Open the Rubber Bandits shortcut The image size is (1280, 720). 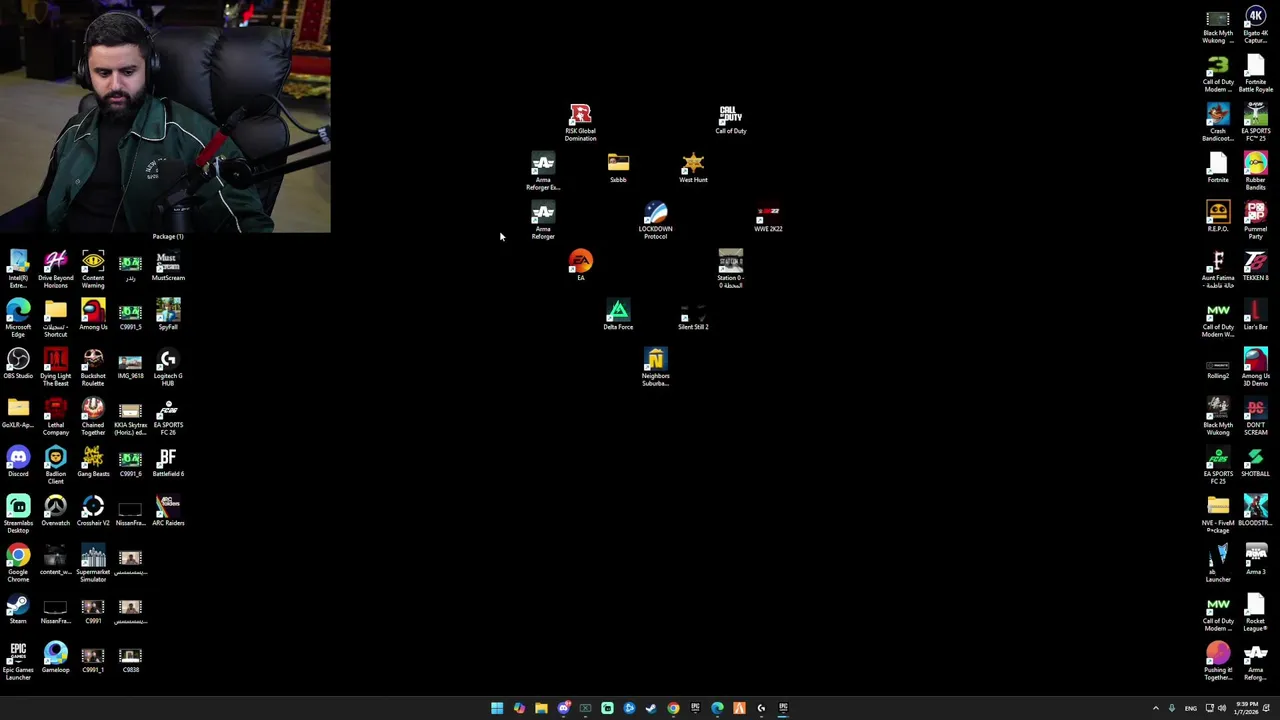[1255, 172]
